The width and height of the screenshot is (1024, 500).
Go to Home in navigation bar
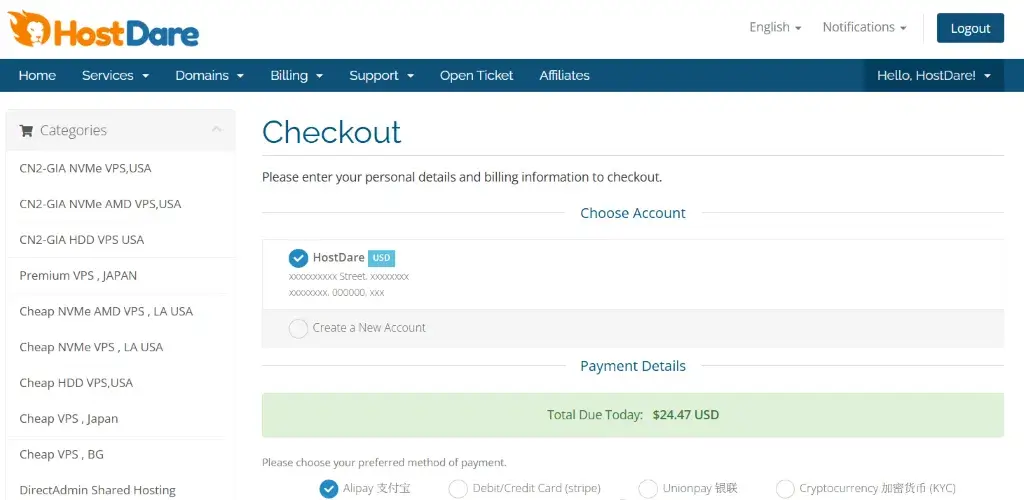coord(37,76)
